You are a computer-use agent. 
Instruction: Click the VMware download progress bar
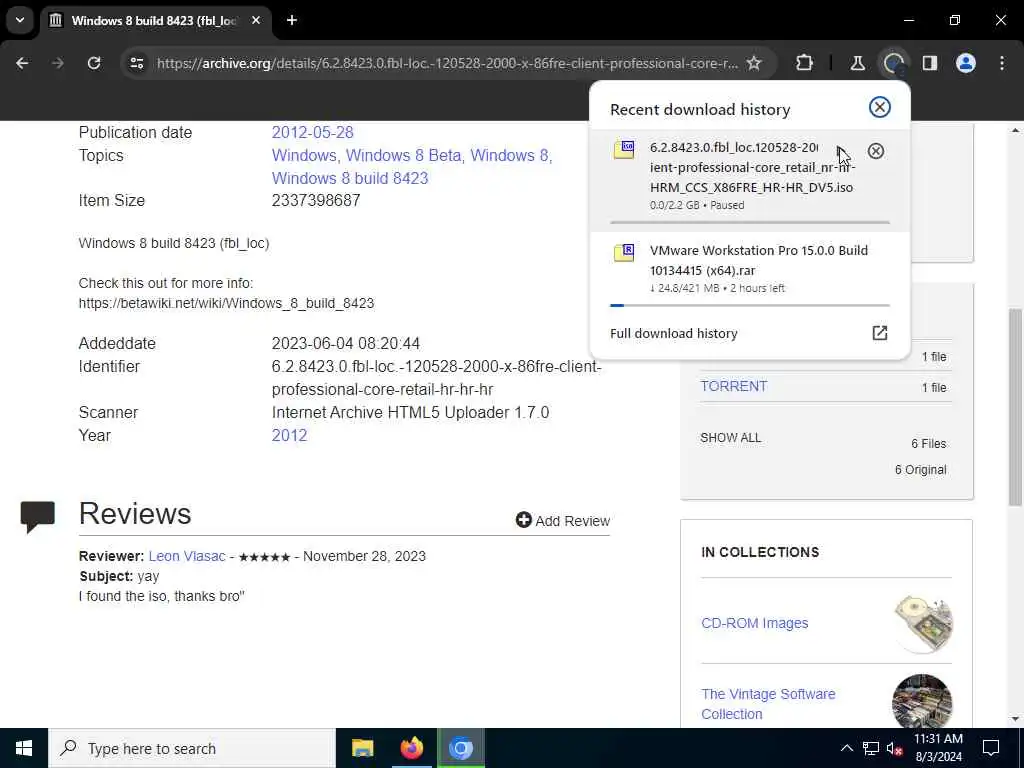[750, 305]
